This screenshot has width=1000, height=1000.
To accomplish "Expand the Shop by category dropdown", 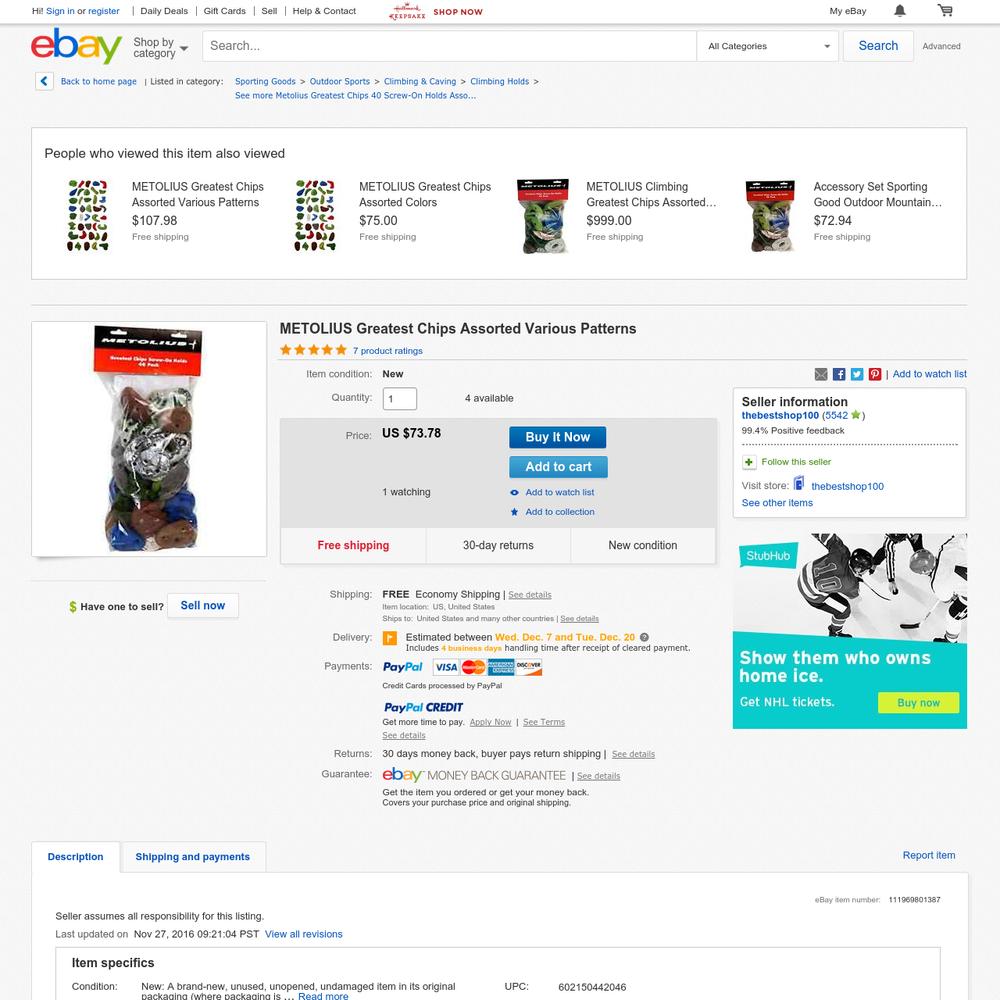I will click(x=160, y=47).
